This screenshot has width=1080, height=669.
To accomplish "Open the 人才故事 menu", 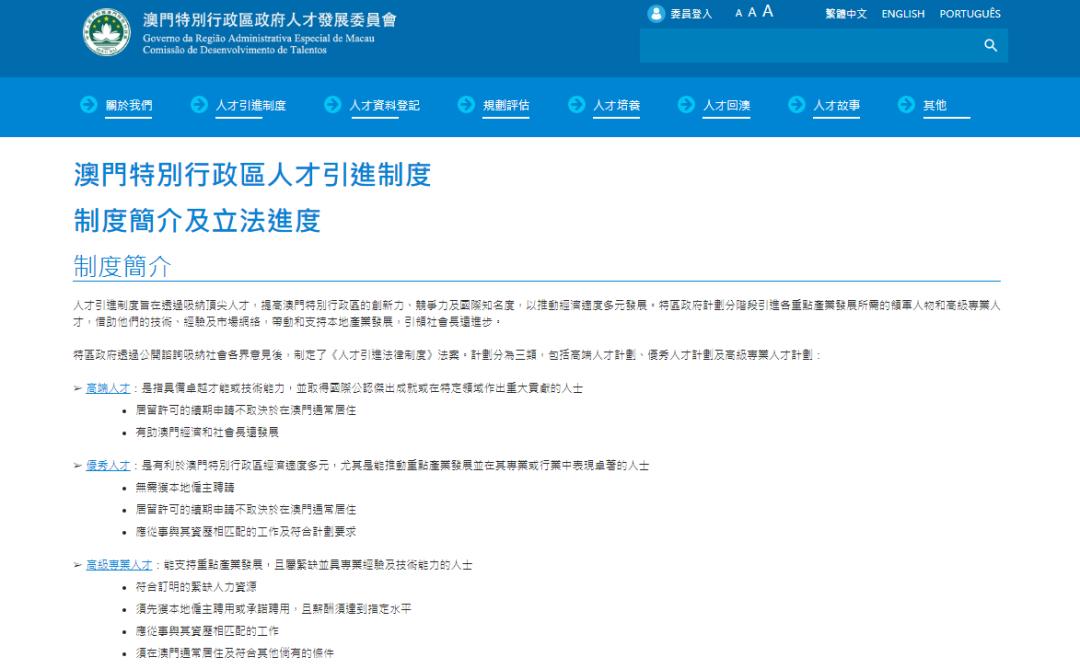I will point(836,105).
